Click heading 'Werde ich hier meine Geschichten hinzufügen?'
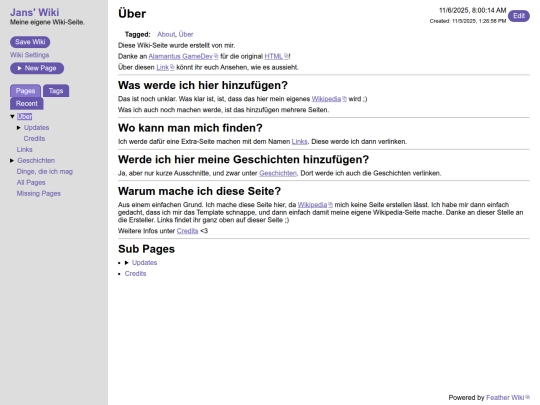Viewport: 540px width, 405px height. pyautogui.click(x=243, y=159)
